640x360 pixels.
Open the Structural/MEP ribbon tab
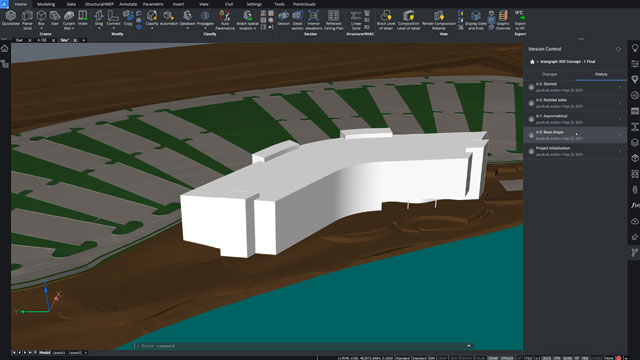[x=99, y=4]
